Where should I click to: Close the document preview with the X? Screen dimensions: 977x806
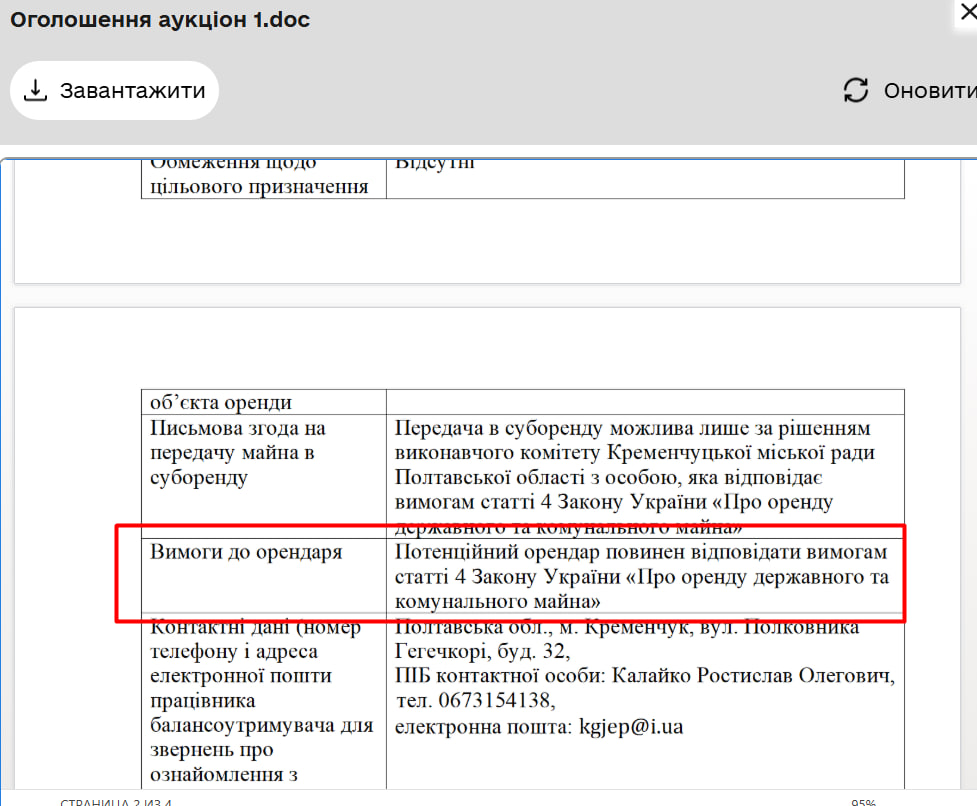966,12
